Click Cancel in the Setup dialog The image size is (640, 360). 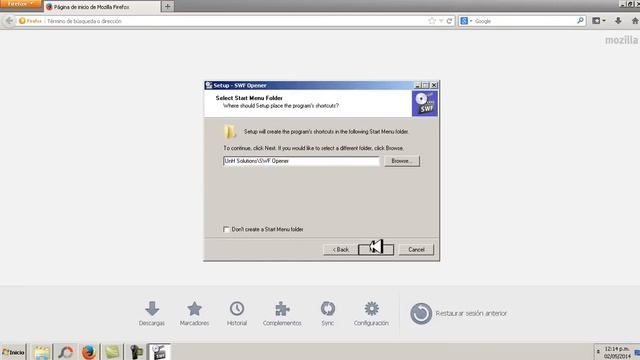coord(416,249)
